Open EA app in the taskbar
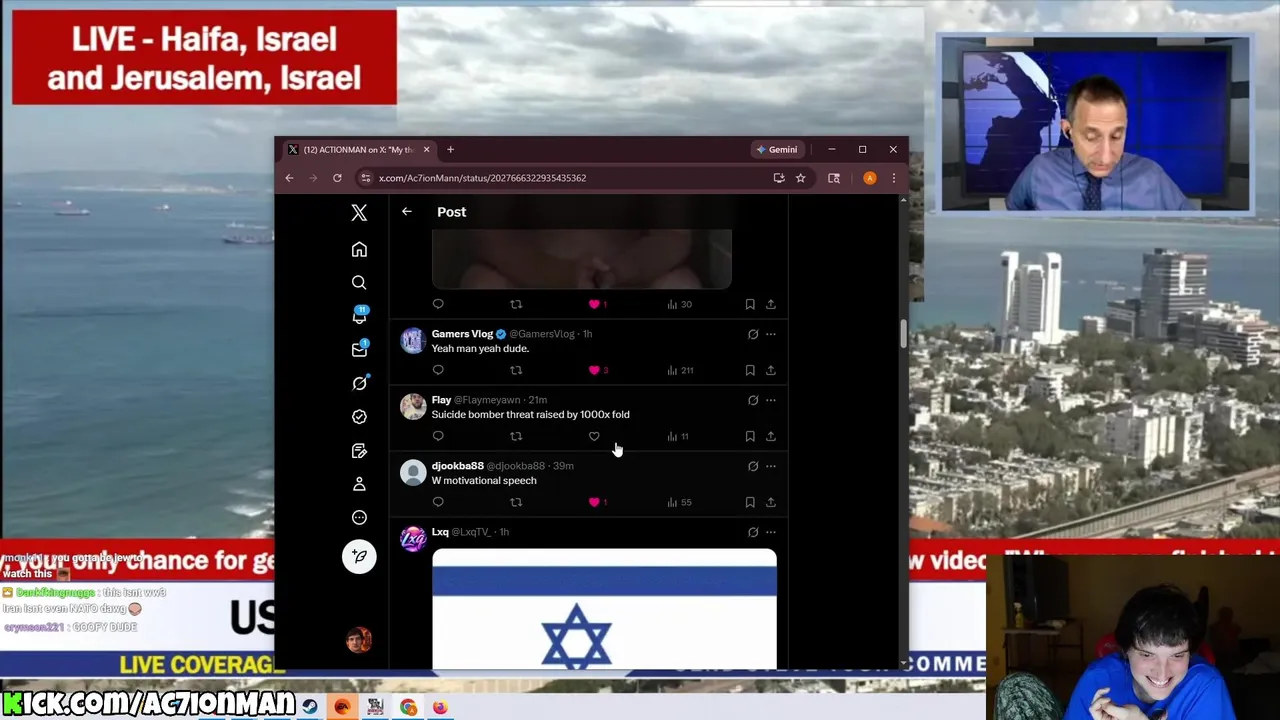This screenshot has height=720, width=1280. click(x=342, y=707)
